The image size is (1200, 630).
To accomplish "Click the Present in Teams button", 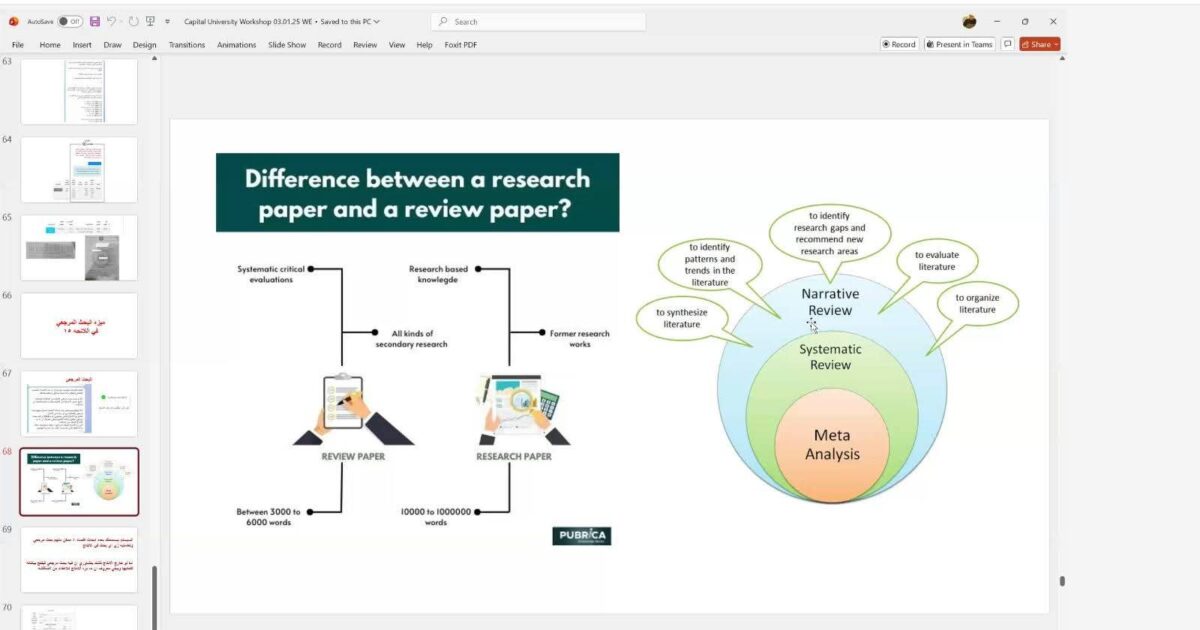I will click(960, 44).
